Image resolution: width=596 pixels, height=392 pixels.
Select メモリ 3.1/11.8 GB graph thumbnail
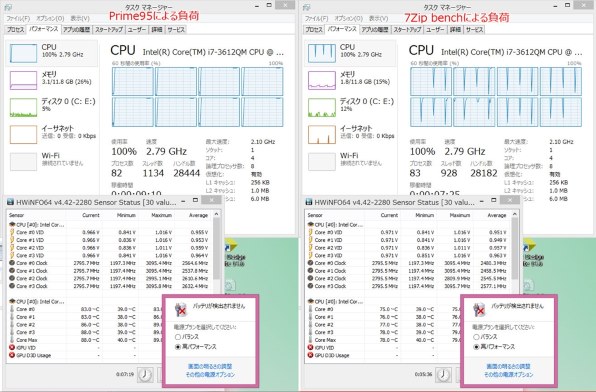pyautogui.click(x=23, y=80)
